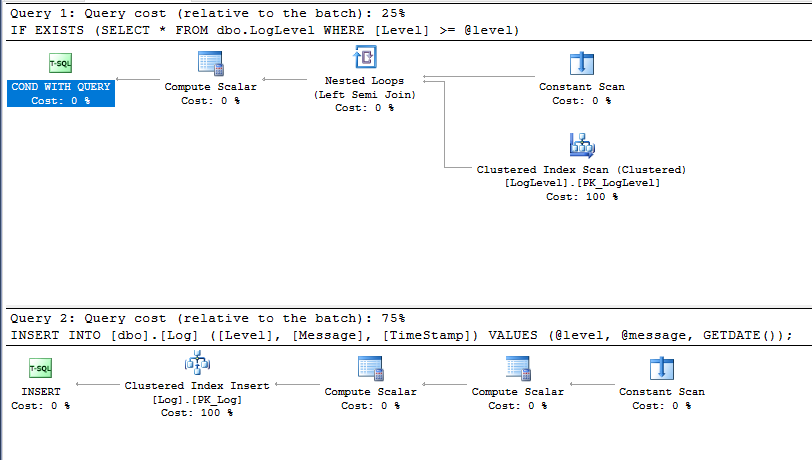Click the [LogLevel].[PK_LogLevel] object name

tap(581, 183)
